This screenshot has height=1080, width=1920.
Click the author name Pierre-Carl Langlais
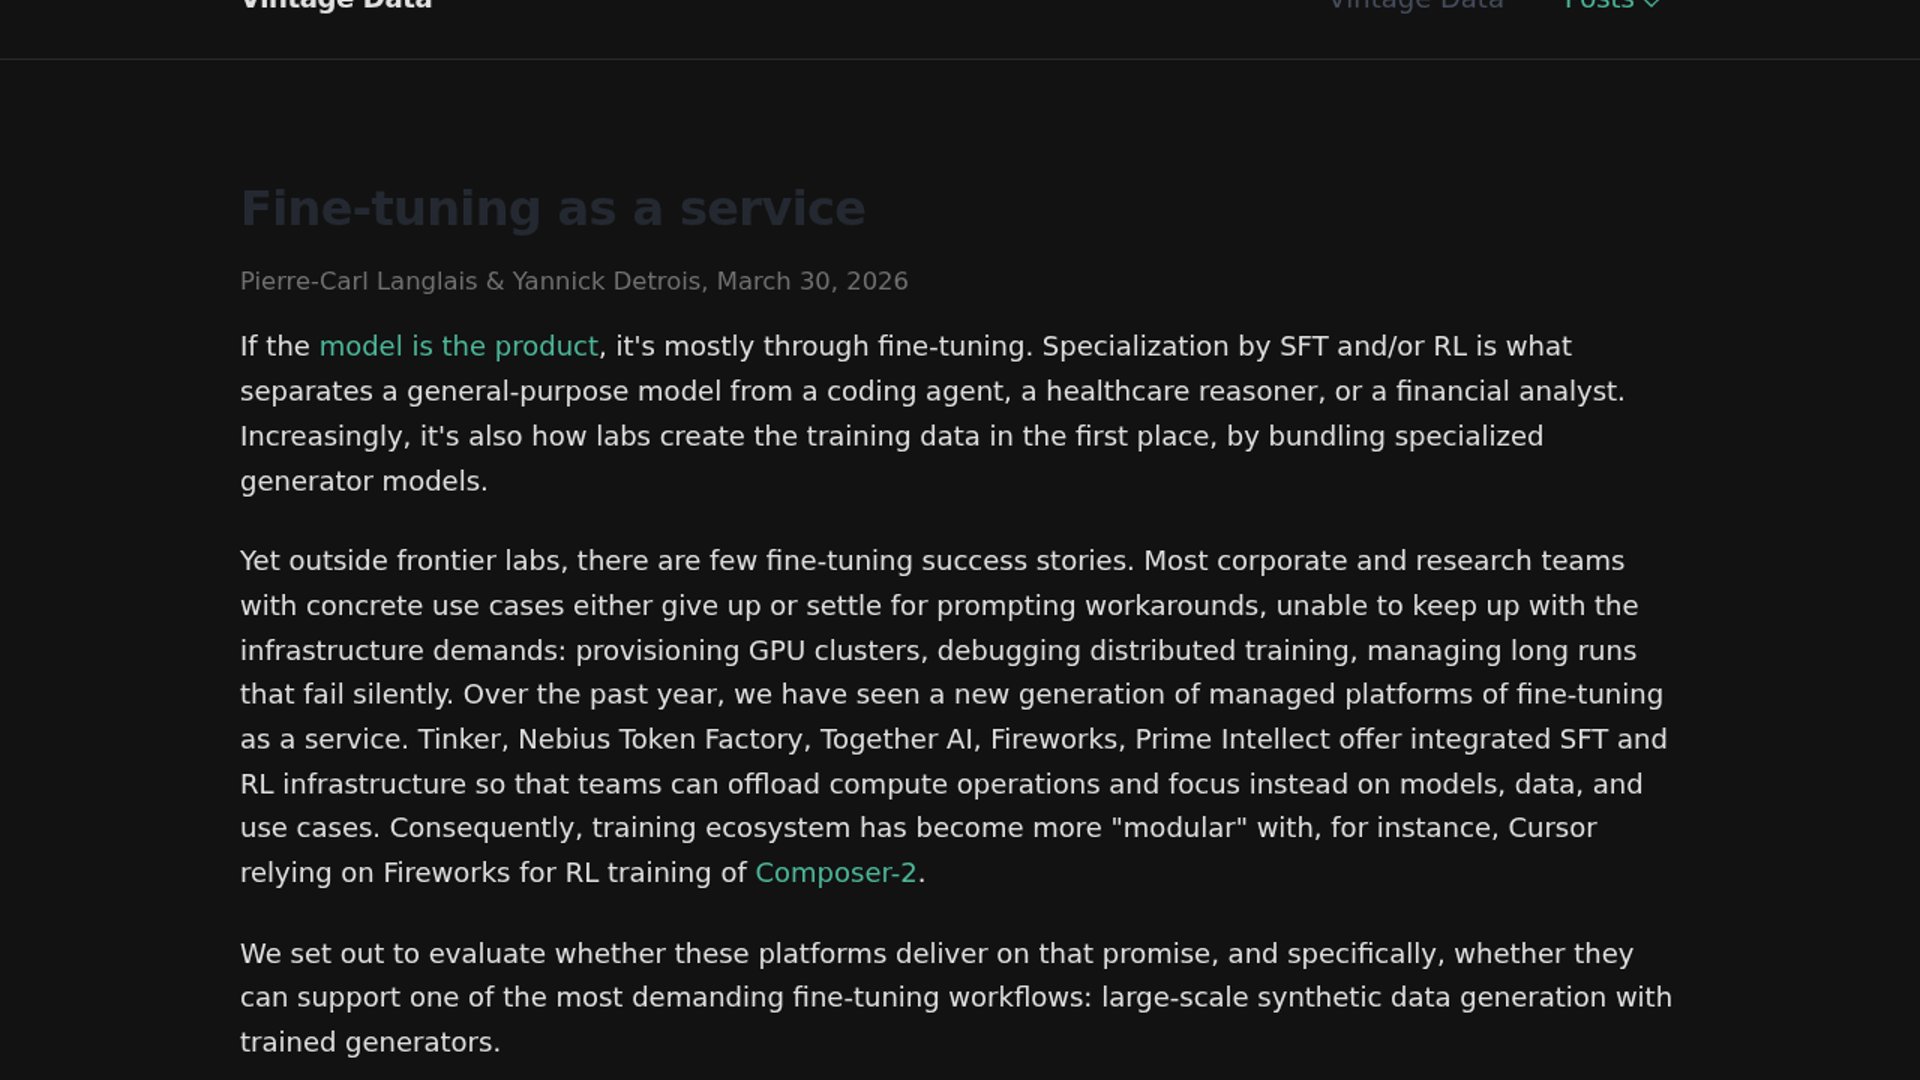pyautogui.click(x=358, y=281)
